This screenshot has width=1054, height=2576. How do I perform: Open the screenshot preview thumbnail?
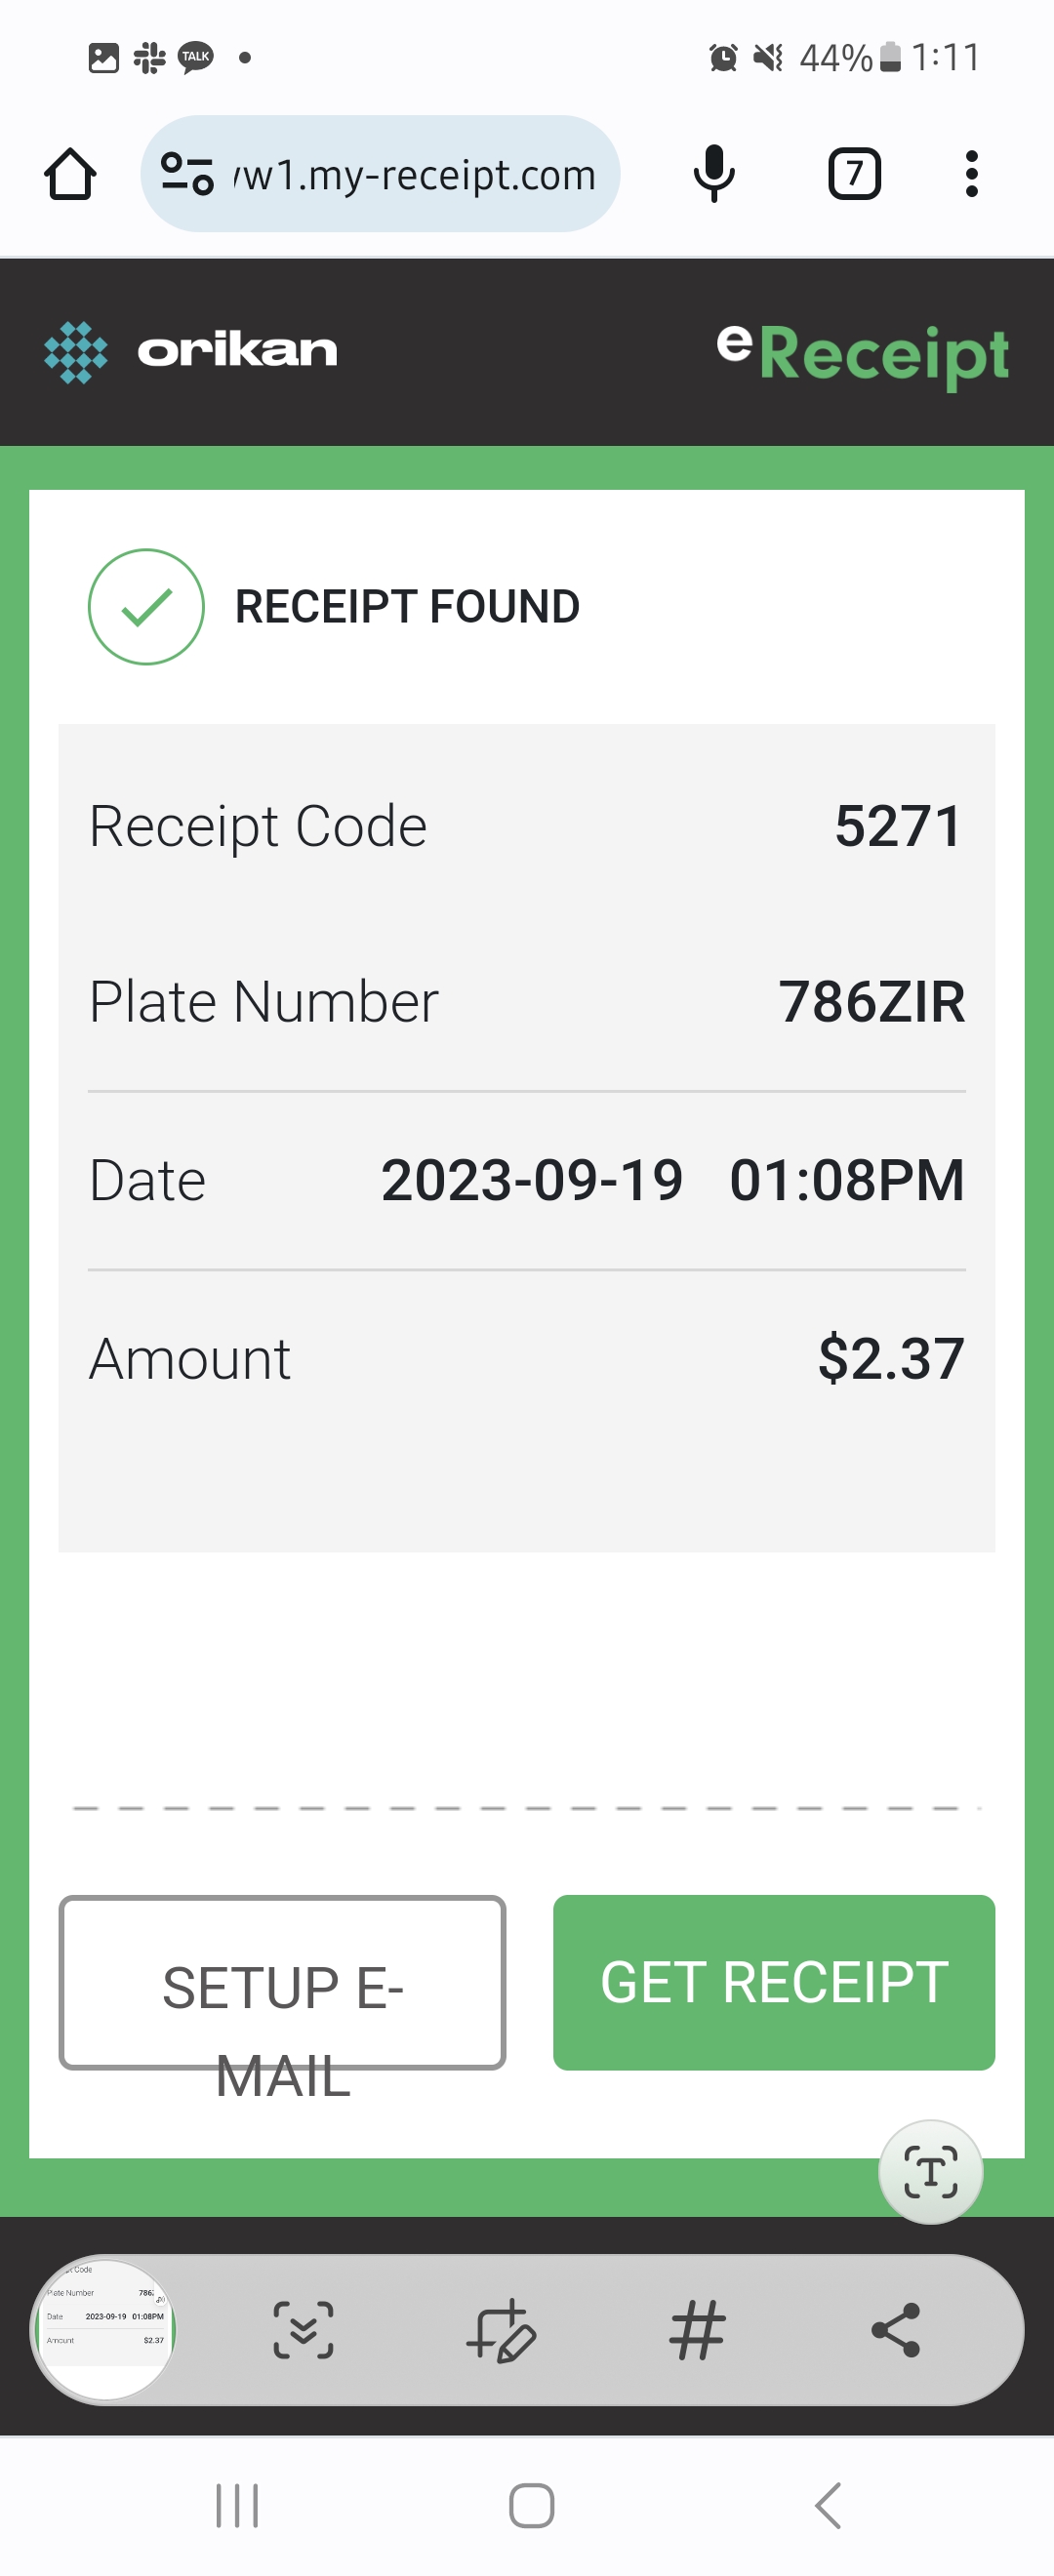click(x=105, y=2329)
